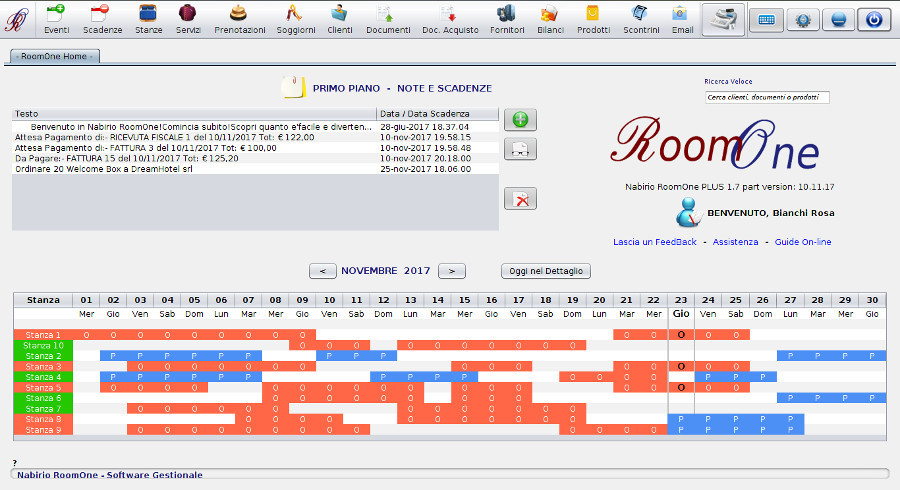Select Stanza 9 row label
The width and height of the screenshot is (900, 490).
[x=43, y=430]
